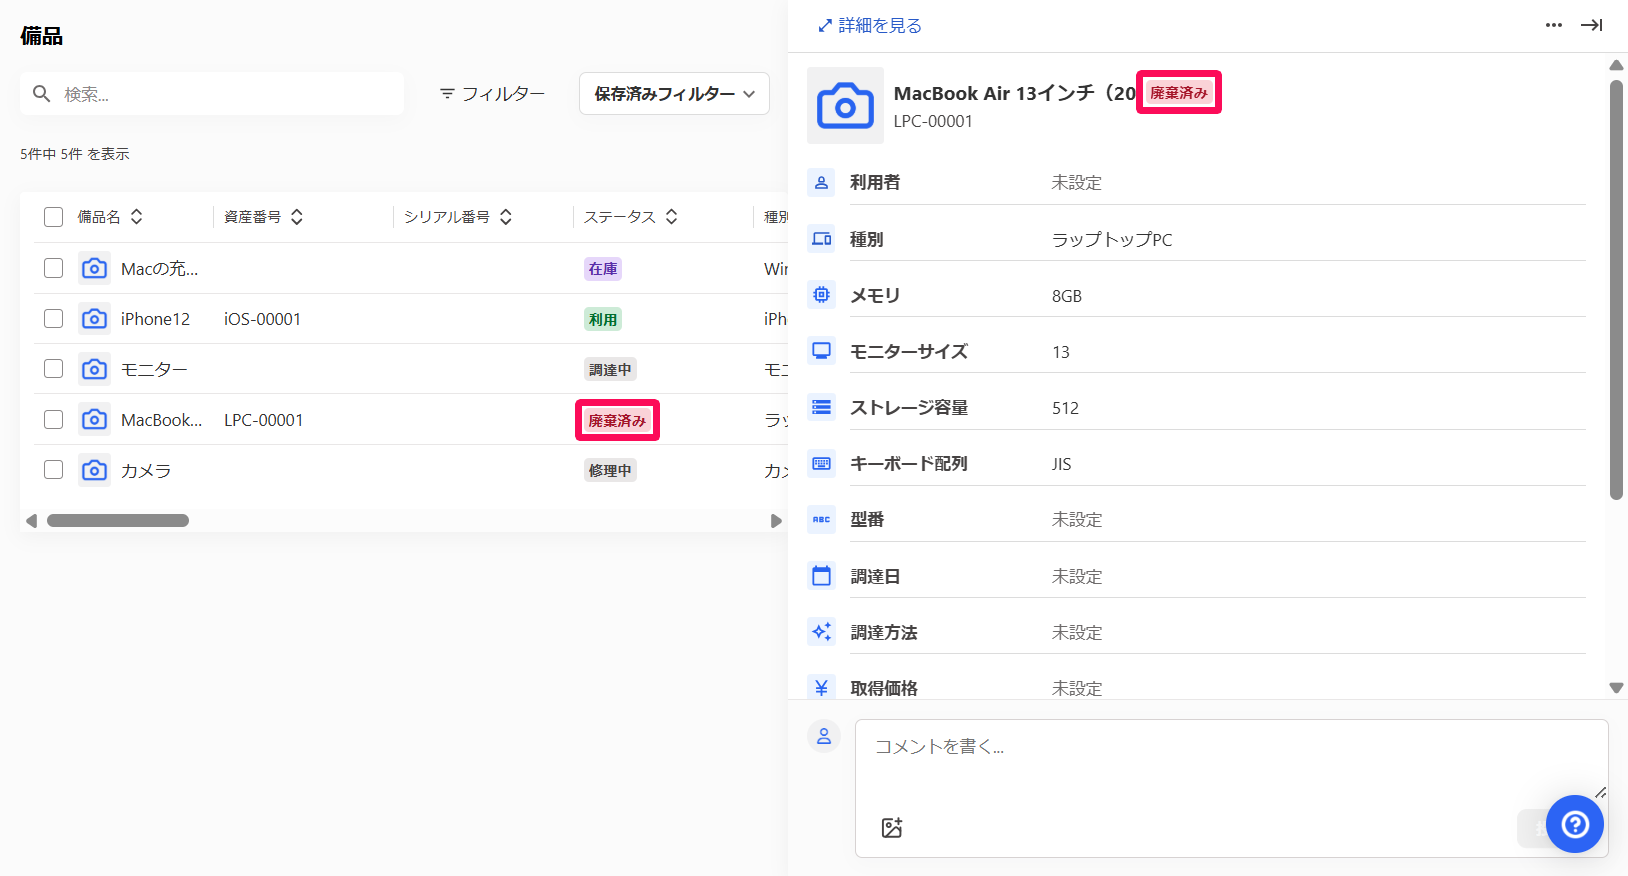Click the MacBook Air 13インチ title
This screenshot has width=1628, height=876.
pos(1014,93)
